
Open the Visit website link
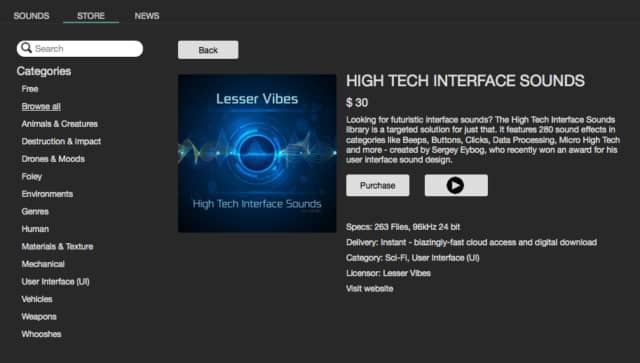click(370, 289)
